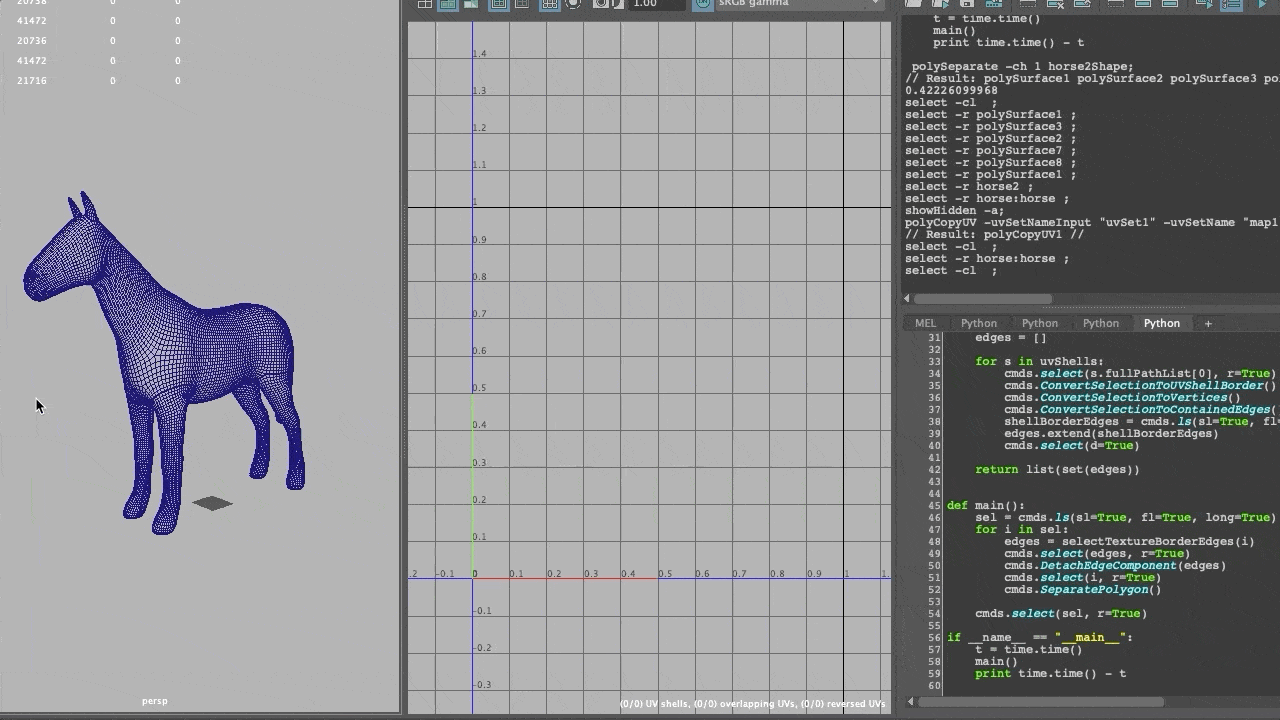Click 'for i in sel:' on line 47
The width and height of the screenshot is (1280, 720).
(1021, 529)
